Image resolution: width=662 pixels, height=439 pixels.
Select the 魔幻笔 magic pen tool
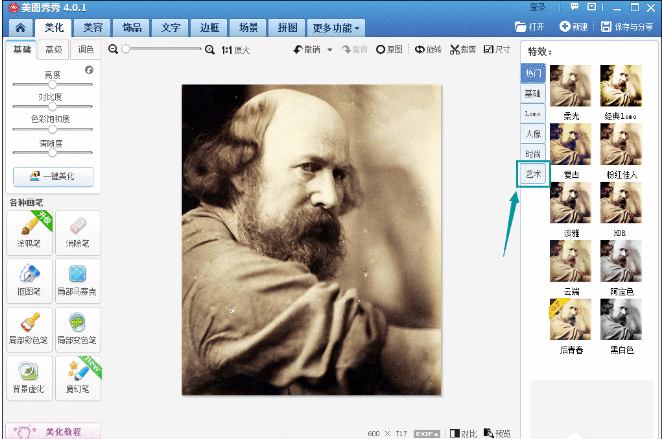[77, 375]
